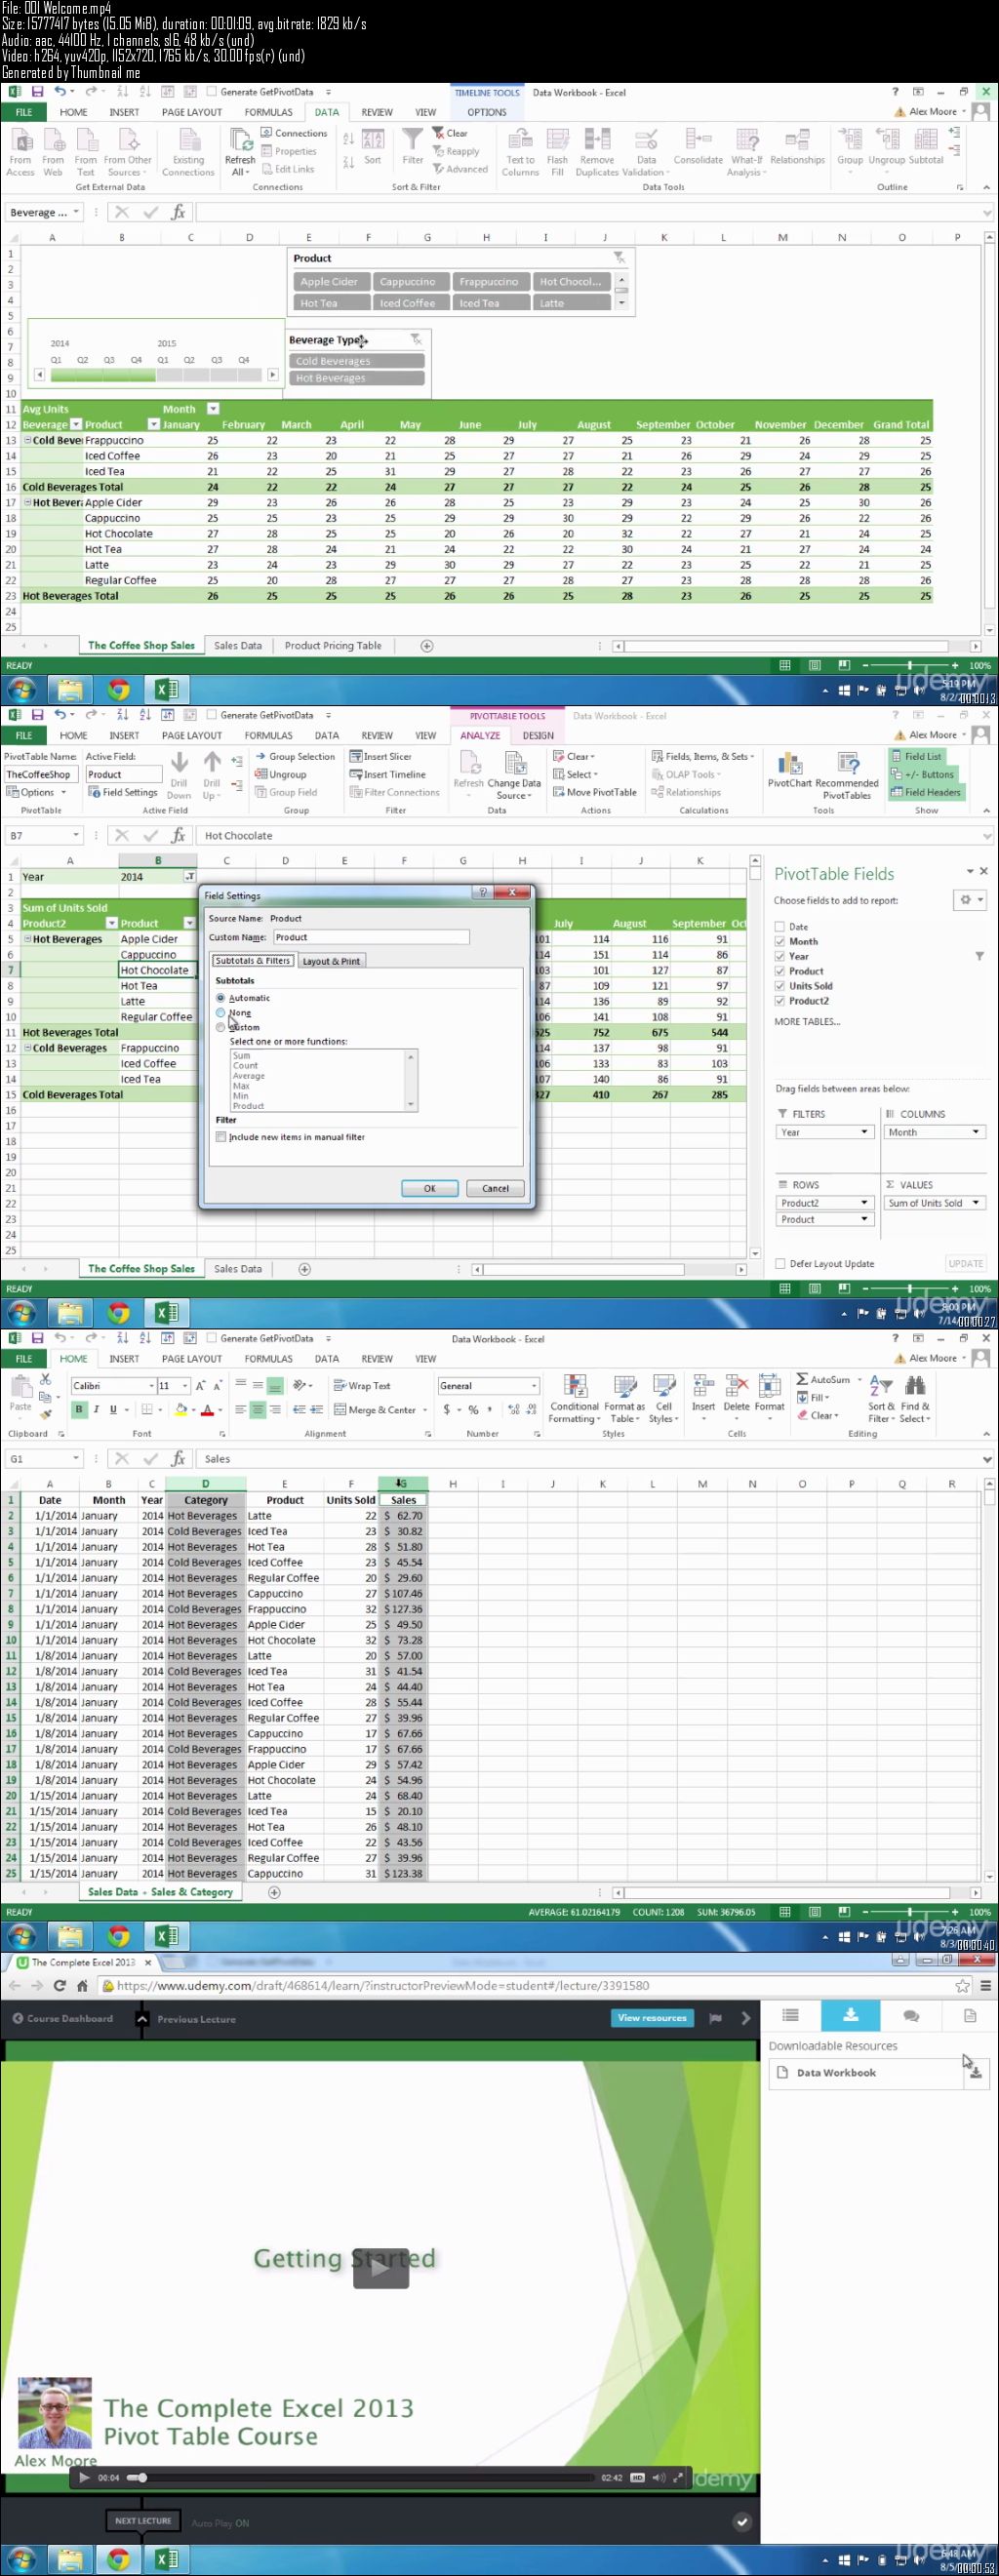Click Format as Table icon

624,1398
